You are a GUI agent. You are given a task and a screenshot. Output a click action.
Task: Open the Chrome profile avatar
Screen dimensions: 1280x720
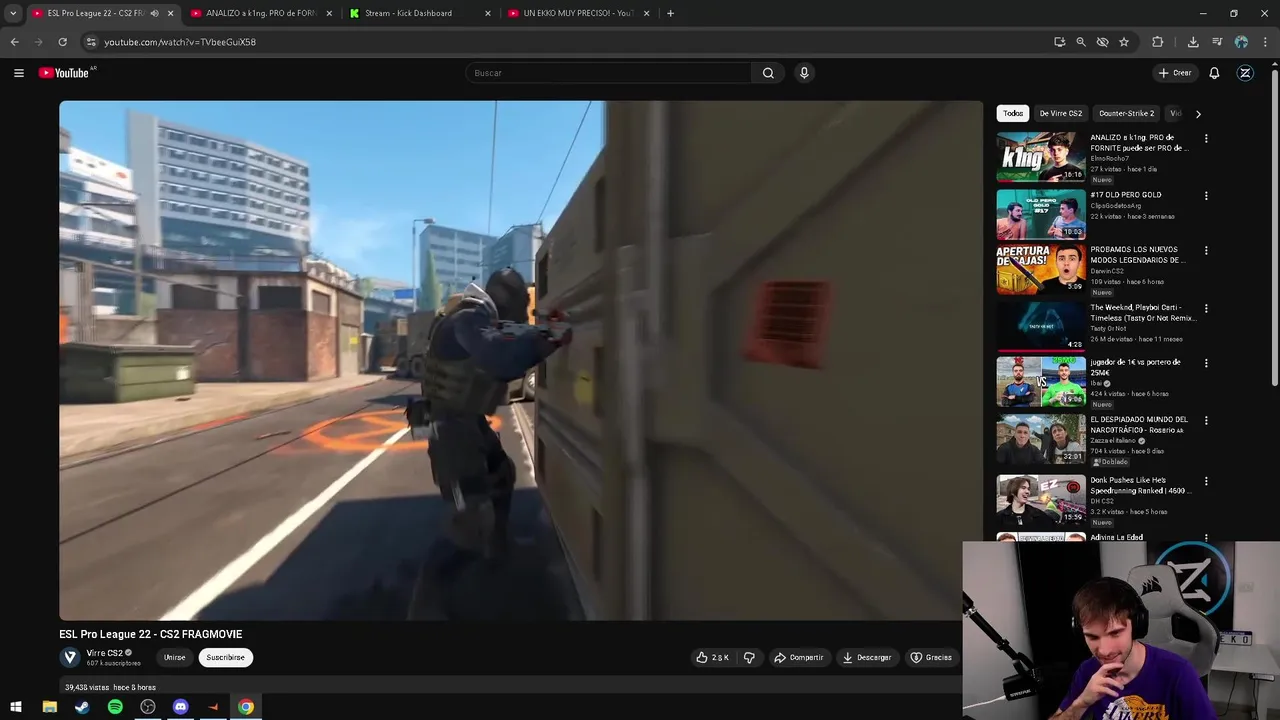coord(1241,42)
